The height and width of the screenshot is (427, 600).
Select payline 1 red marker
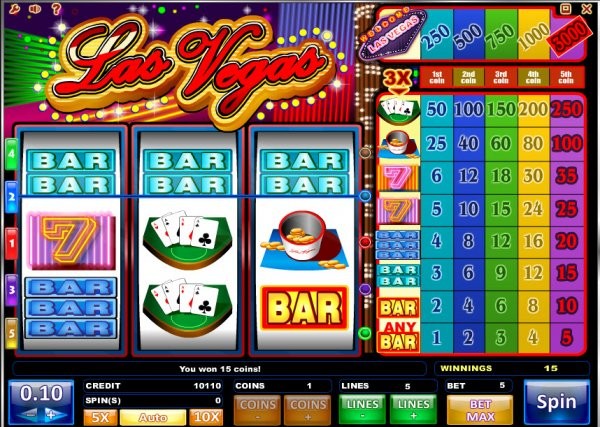pos(11,243)
